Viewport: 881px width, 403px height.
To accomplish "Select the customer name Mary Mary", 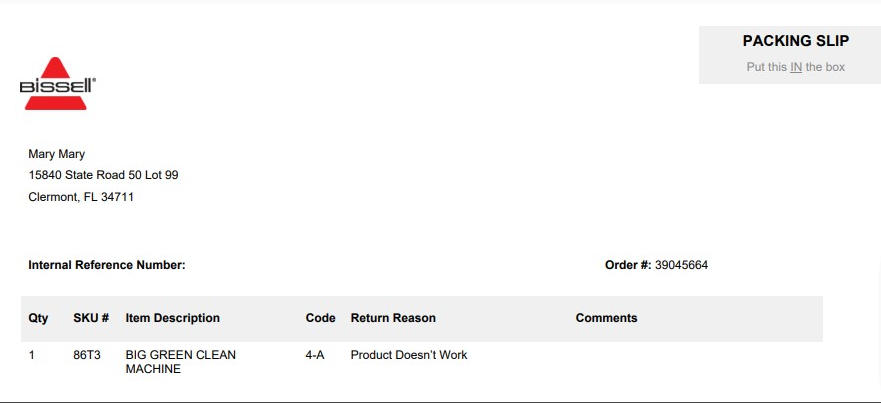I will pyautogui.click(x=57, y=154).
